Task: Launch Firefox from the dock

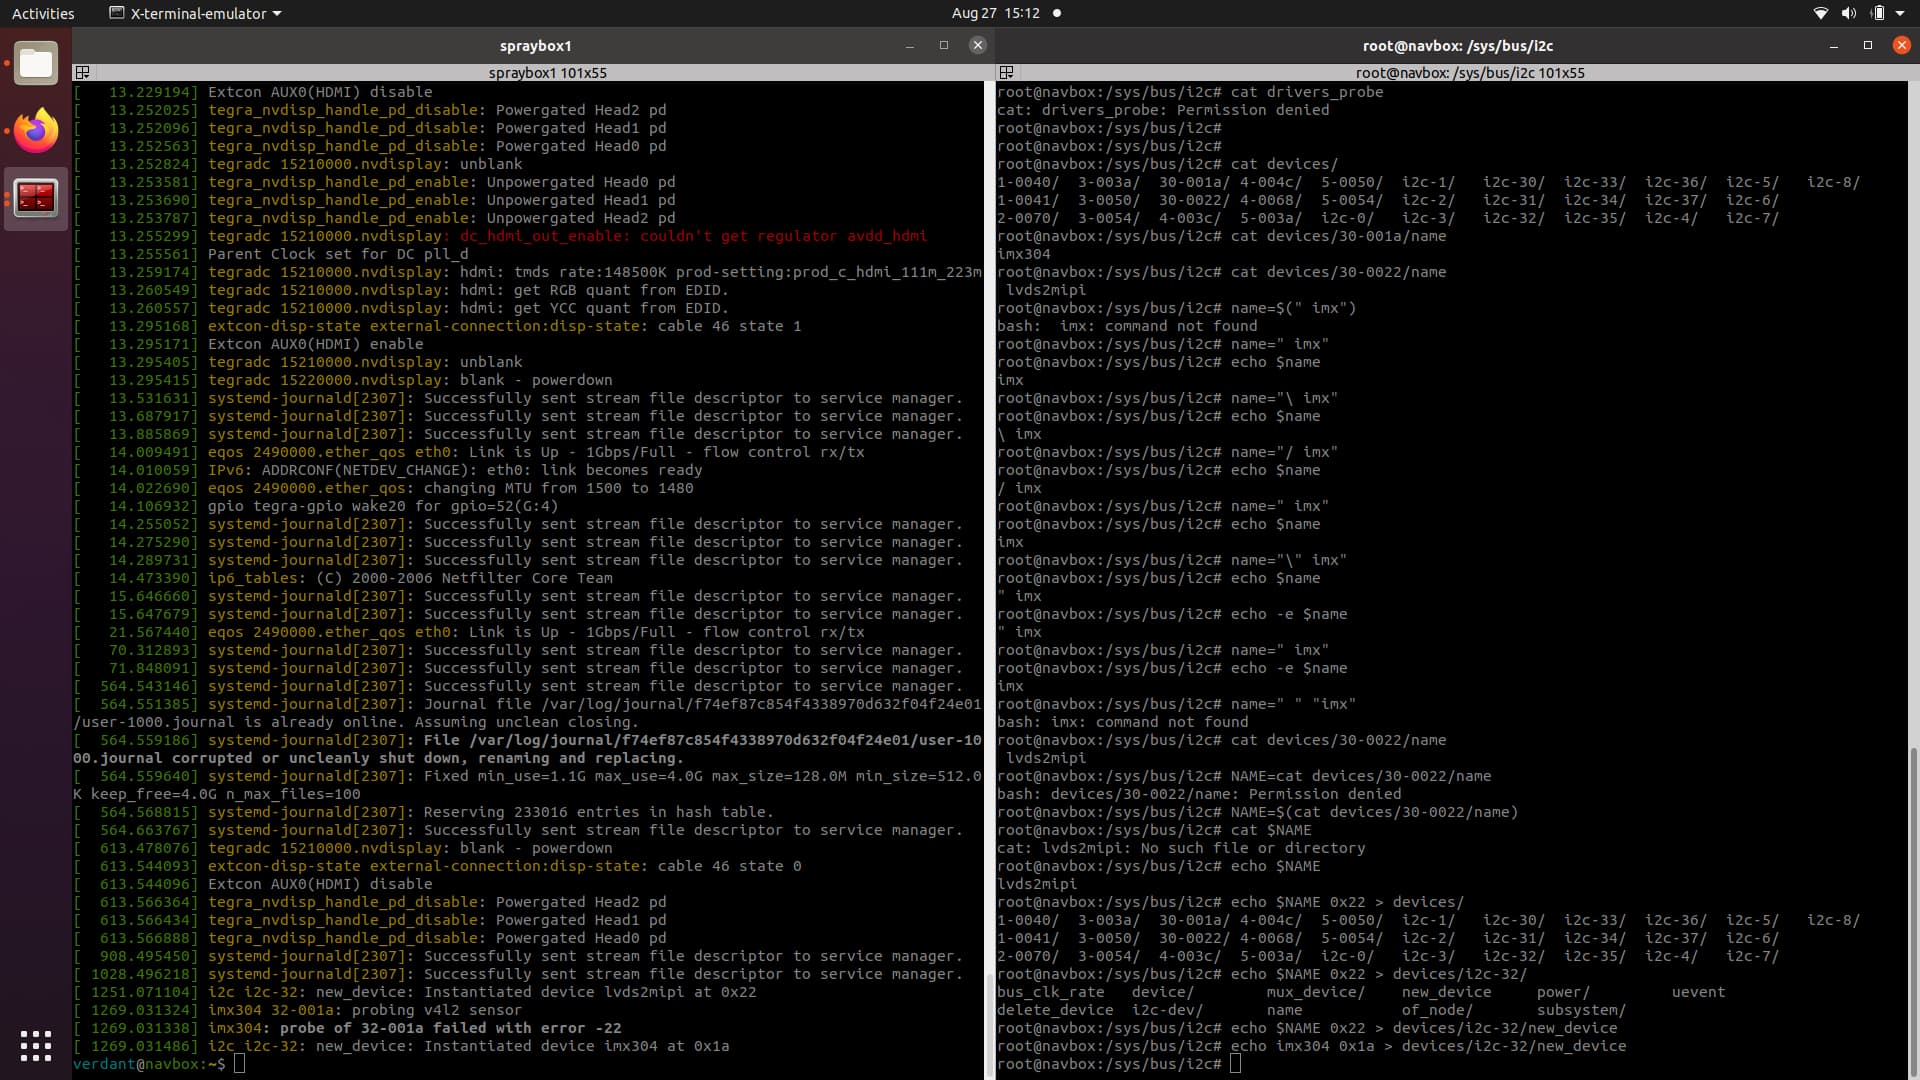Action: [36, 131]
